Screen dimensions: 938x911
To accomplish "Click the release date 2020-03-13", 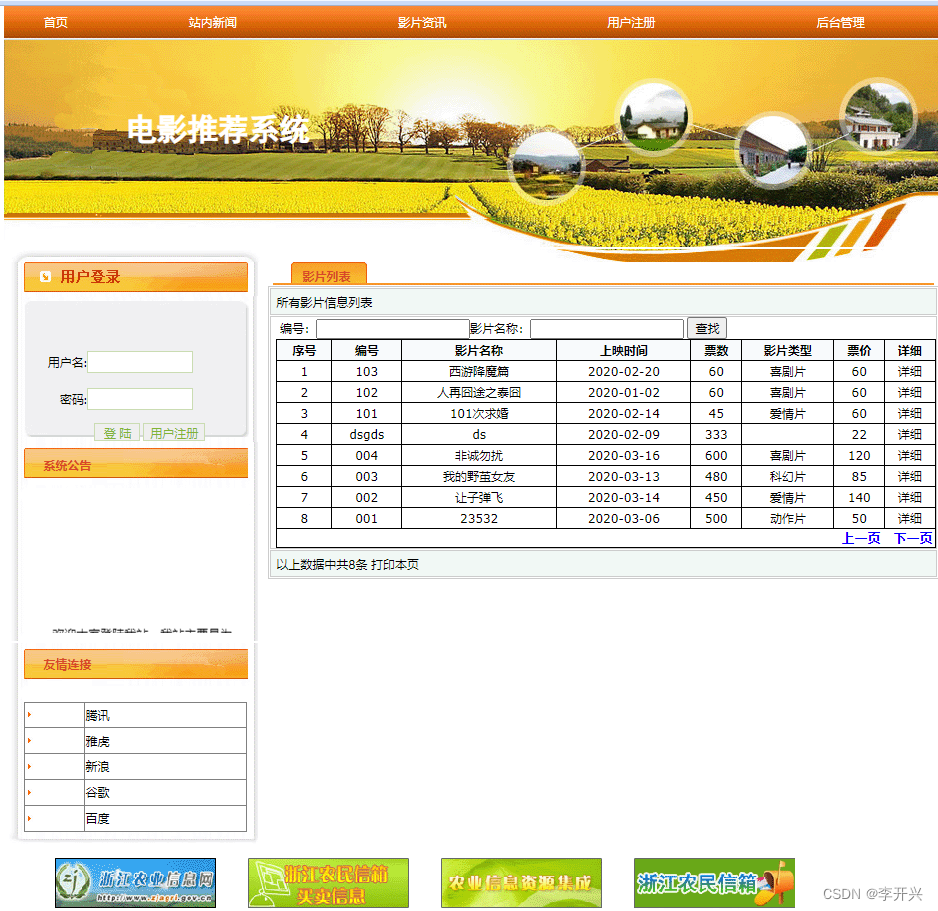I will [623, 476].
